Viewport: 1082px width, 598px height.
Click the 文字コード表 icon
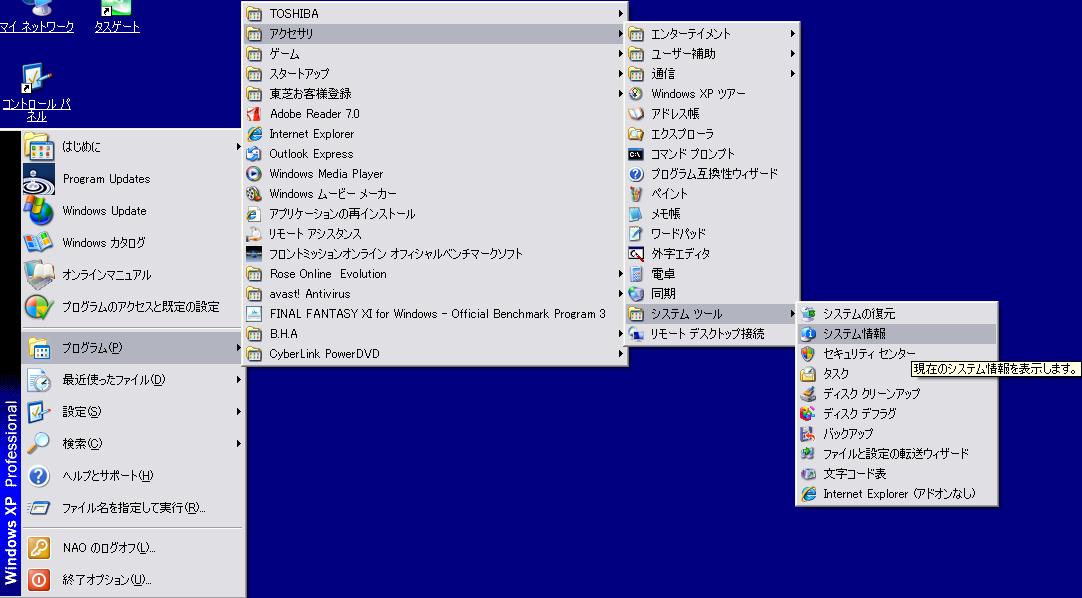[807, 474]
